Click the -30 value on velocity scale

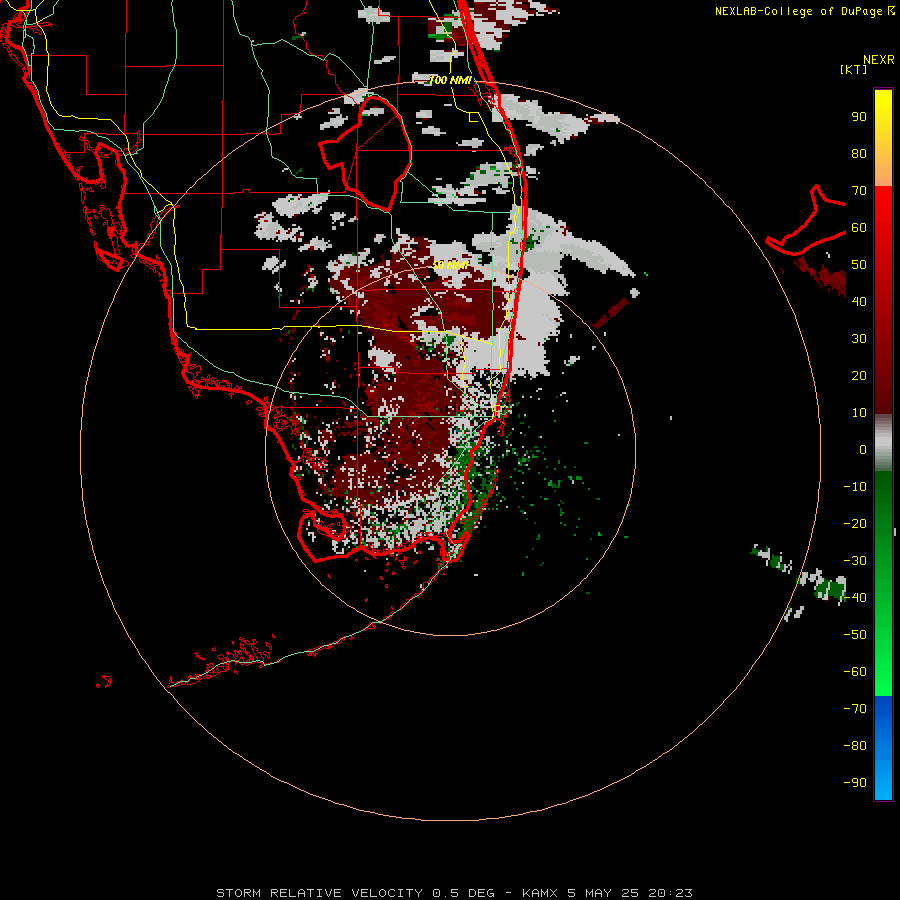click(855, 561)
